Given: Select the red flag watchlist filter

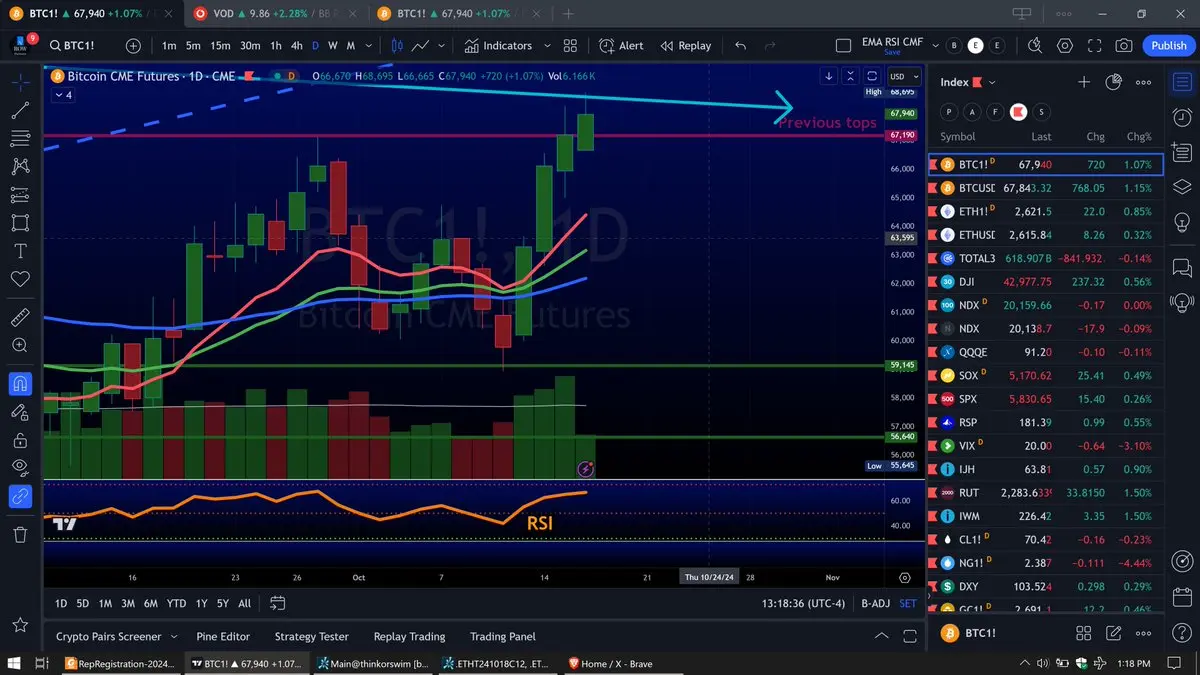Looking at the screenshot, I should 1018,112.
